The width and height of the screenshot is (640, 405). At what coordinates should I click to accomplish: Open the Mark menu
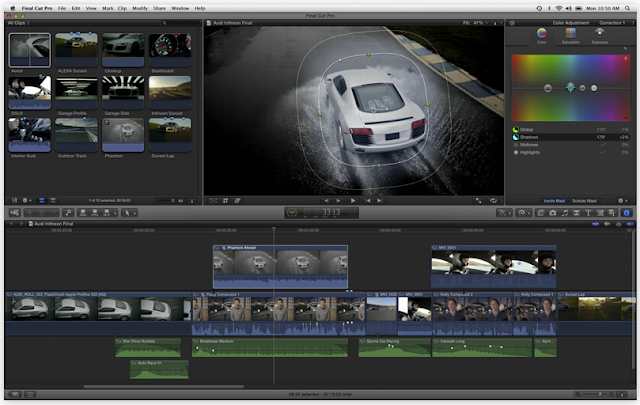click(x=108, y=8)
